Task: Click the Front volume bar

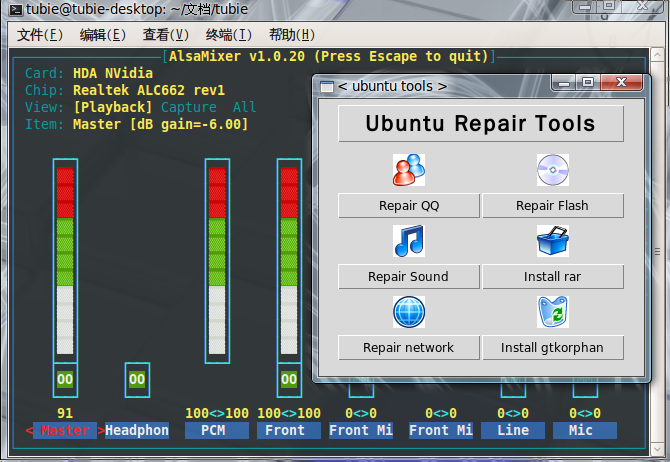Action: coord(289,261)
